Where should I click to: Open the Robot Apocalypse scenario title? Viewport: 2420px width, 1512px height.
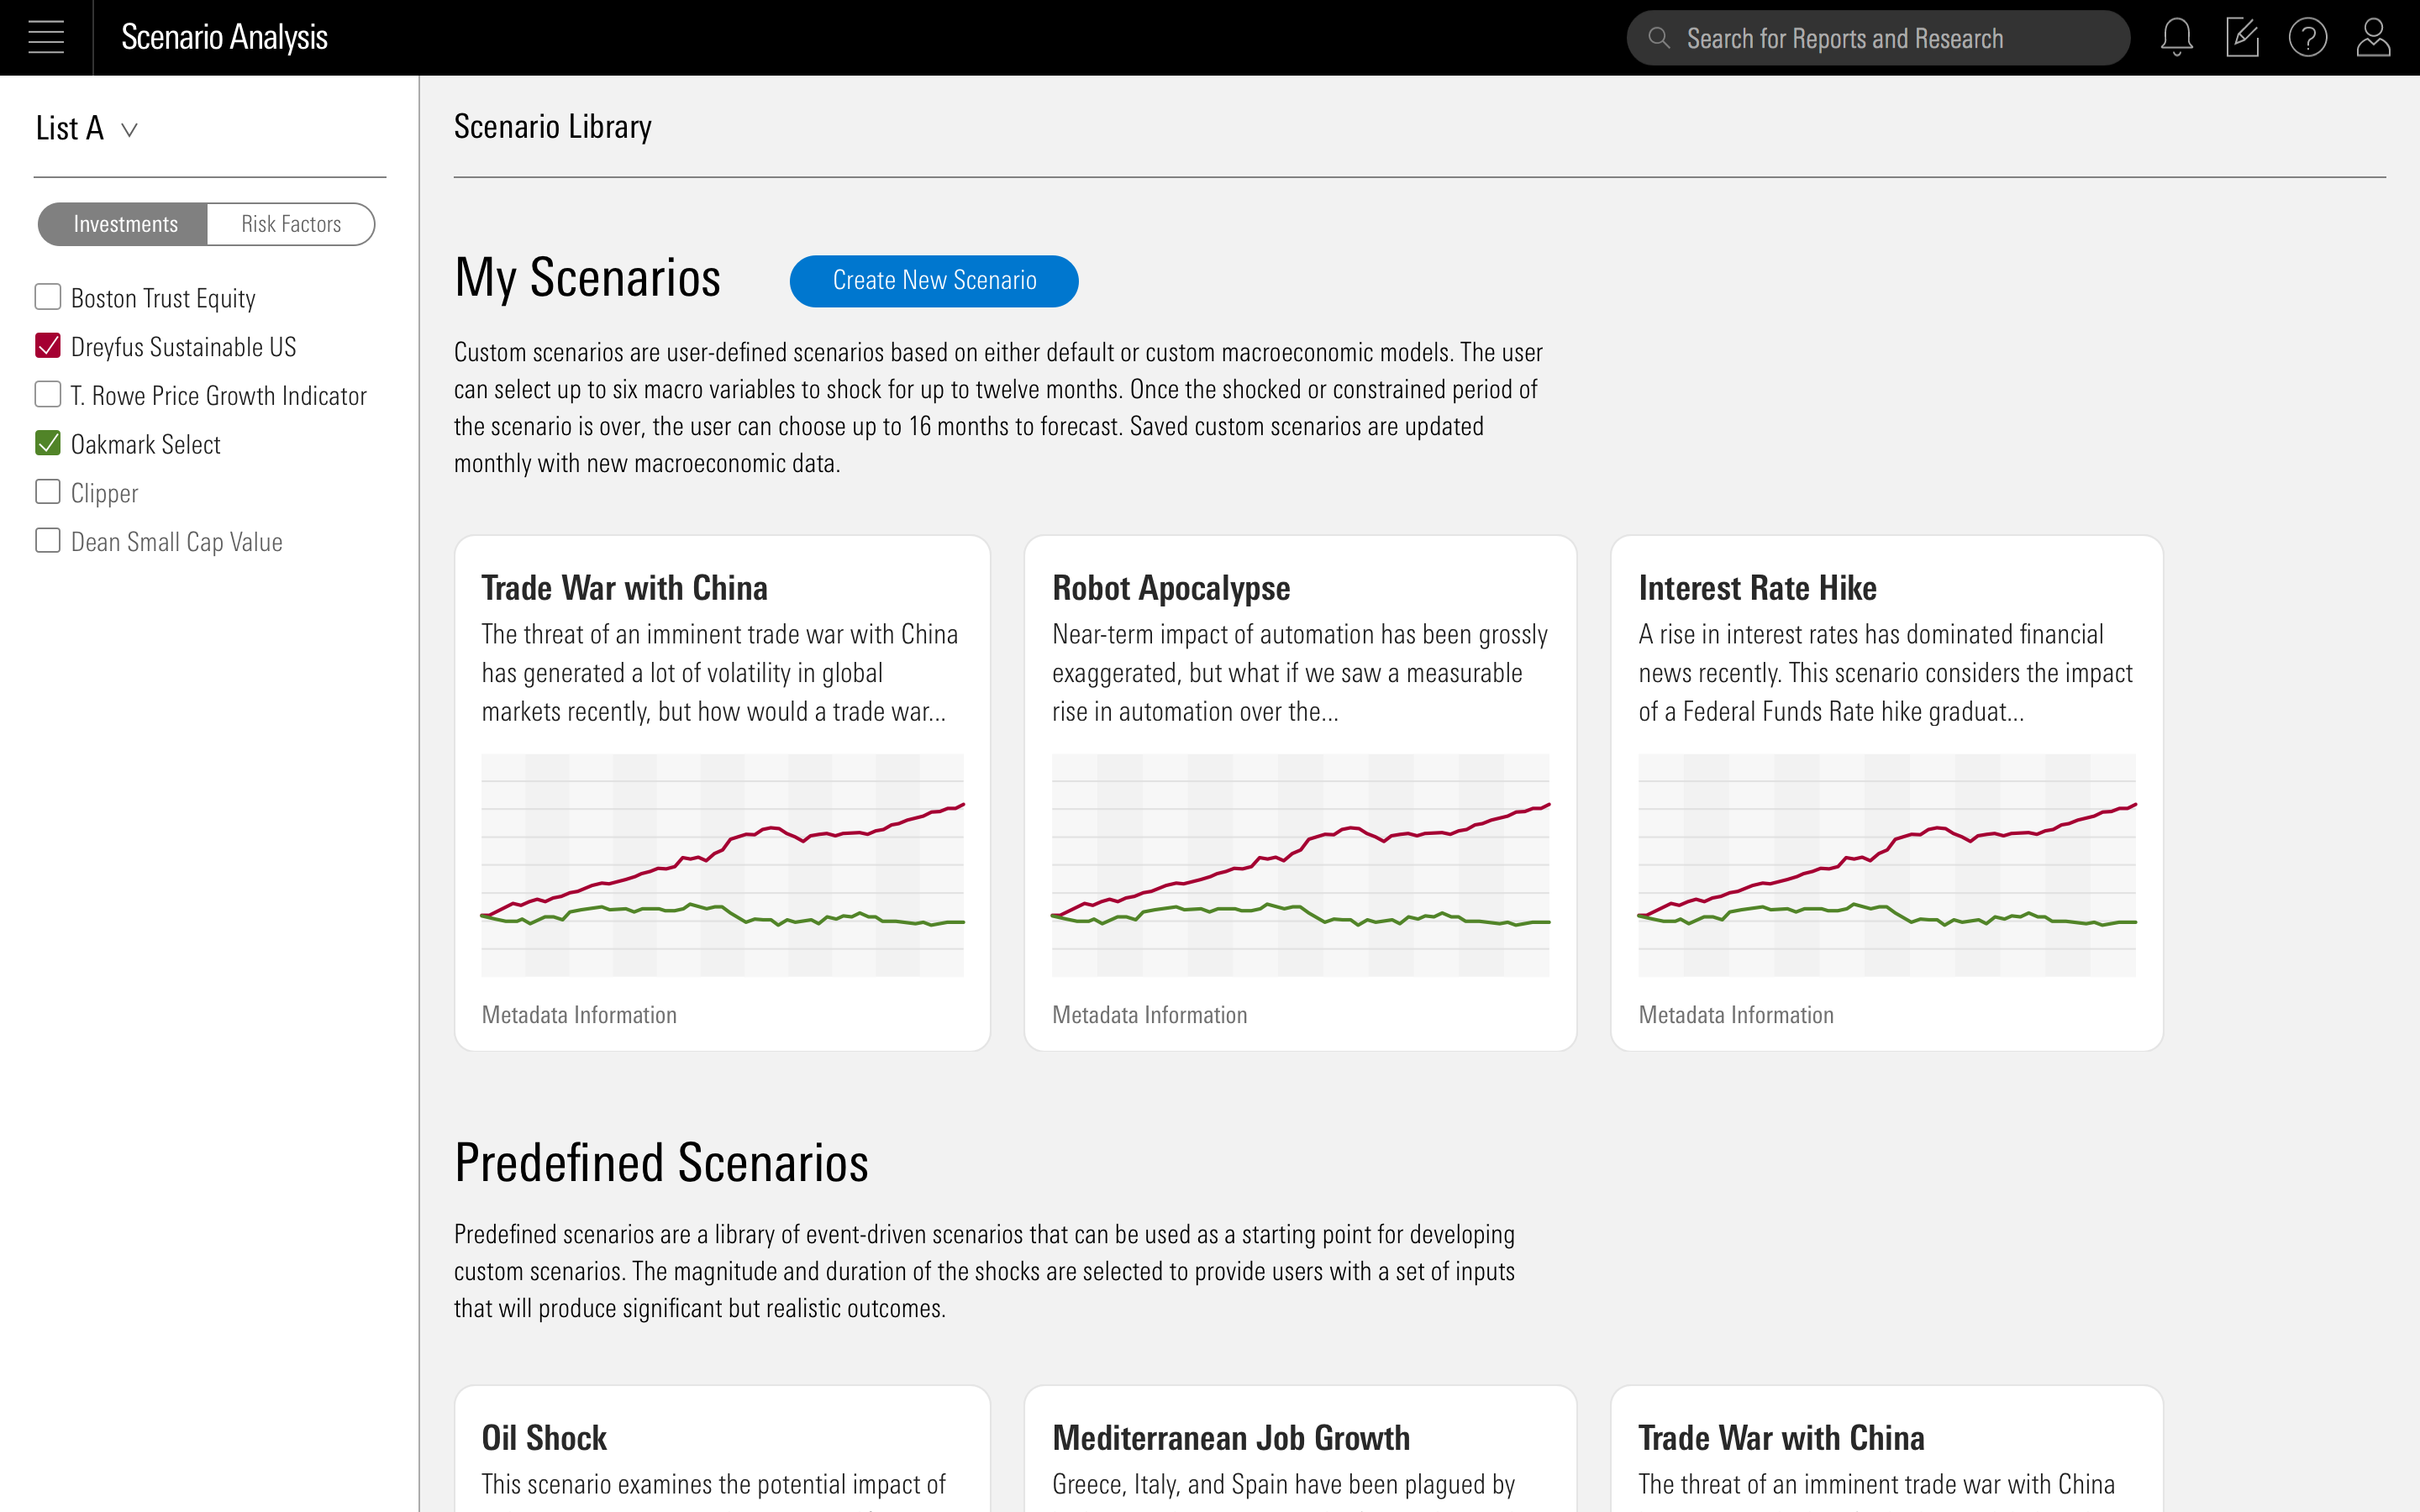[x=1171, y=588]
